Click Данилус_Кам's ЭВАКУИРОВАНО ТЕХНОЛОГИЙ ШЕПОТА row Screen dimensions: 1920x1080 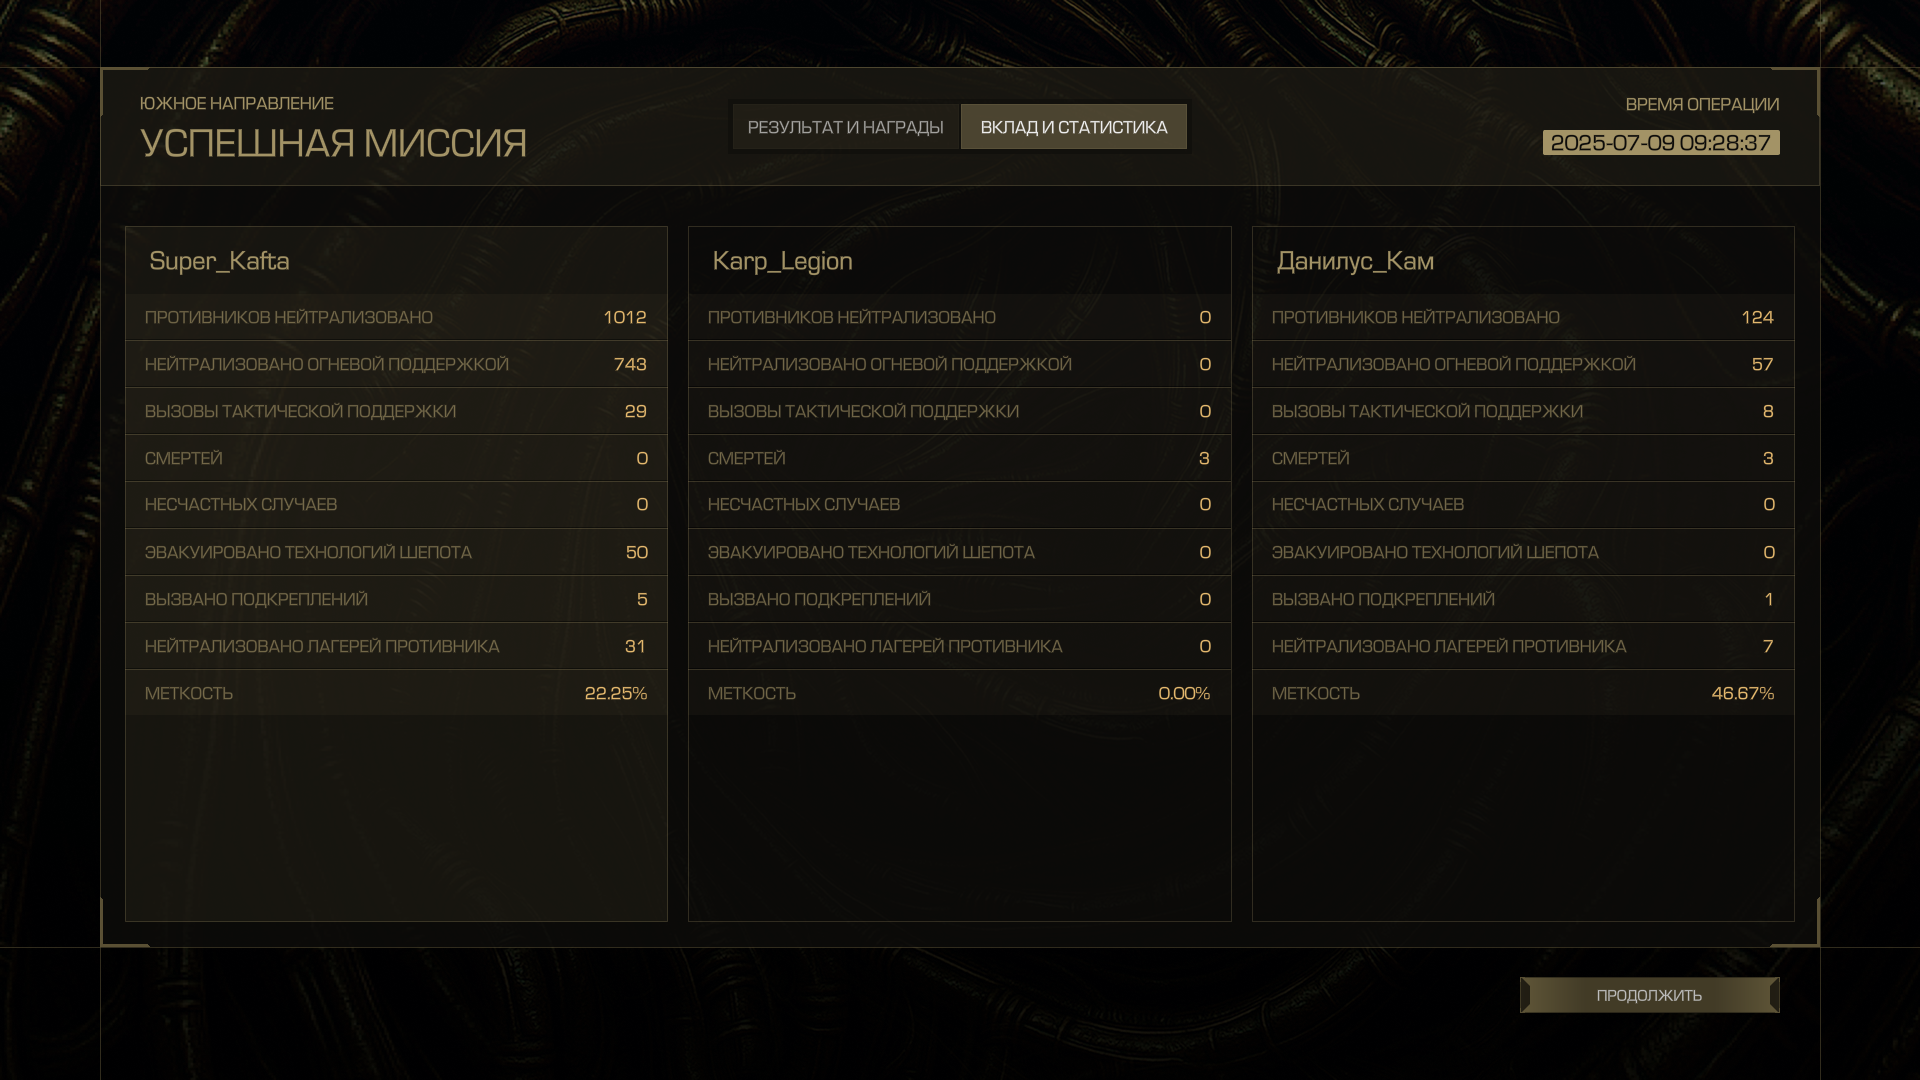1523,552
